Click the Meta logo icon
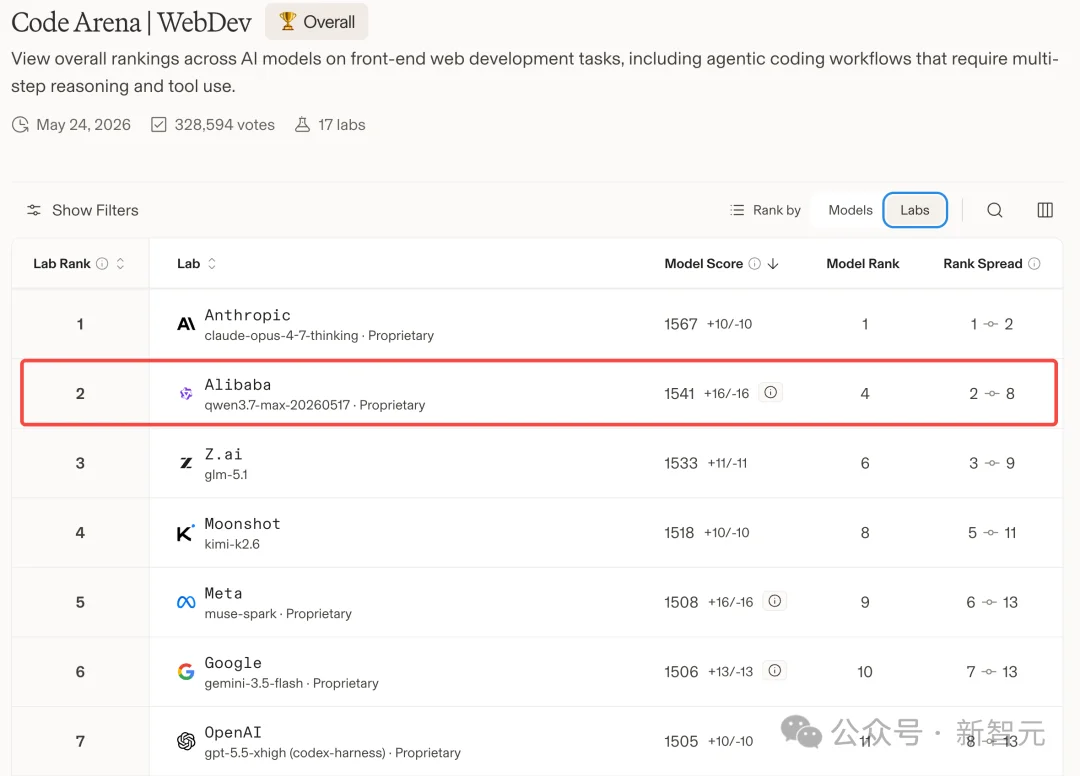The image size is (1080, 776). pyautogui.click(x=186, y=602)
